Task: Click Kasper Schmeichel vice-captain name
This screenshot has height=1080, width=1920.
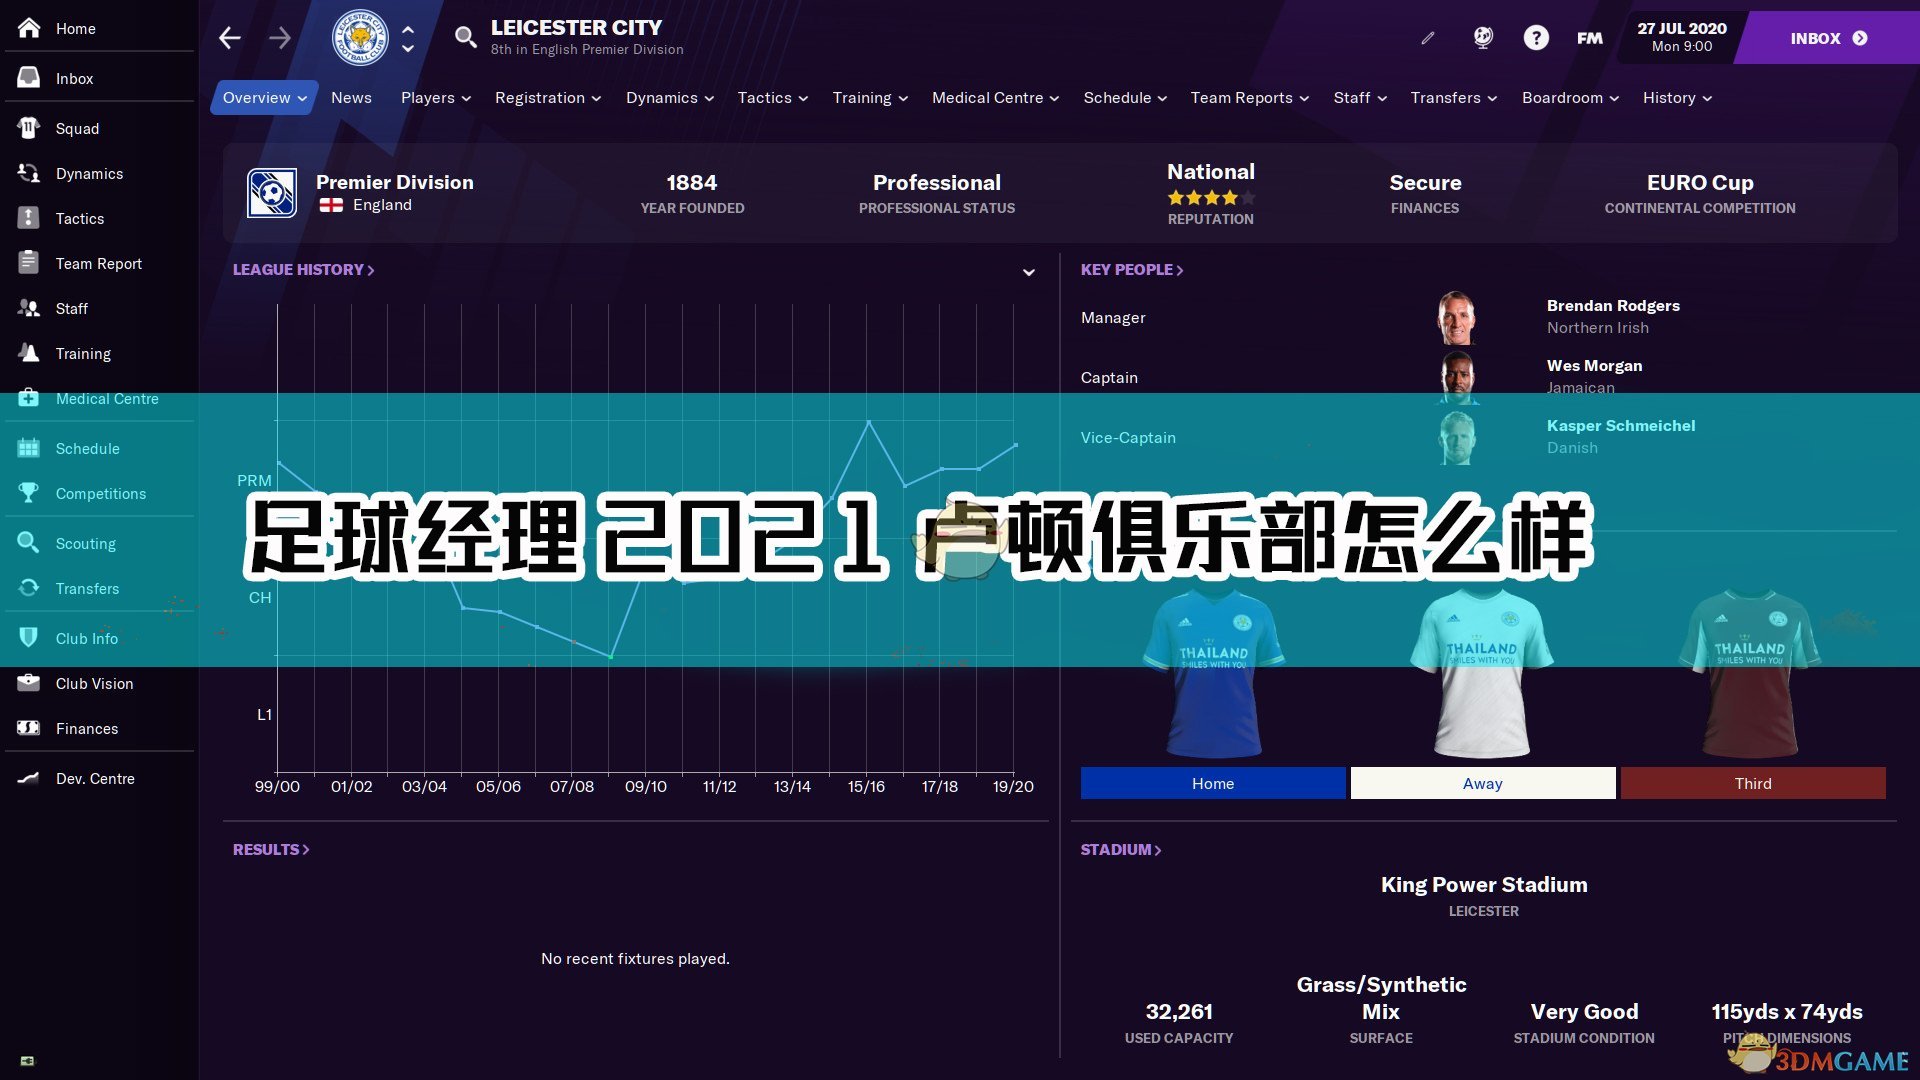Action: (x=1620, y=426)
